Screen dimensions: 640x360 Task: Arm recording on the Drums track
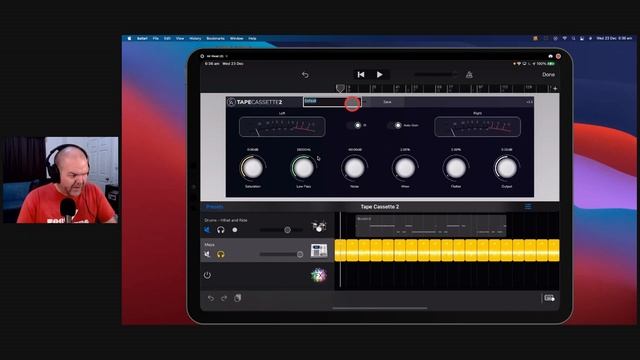click(x=235, y=230)
